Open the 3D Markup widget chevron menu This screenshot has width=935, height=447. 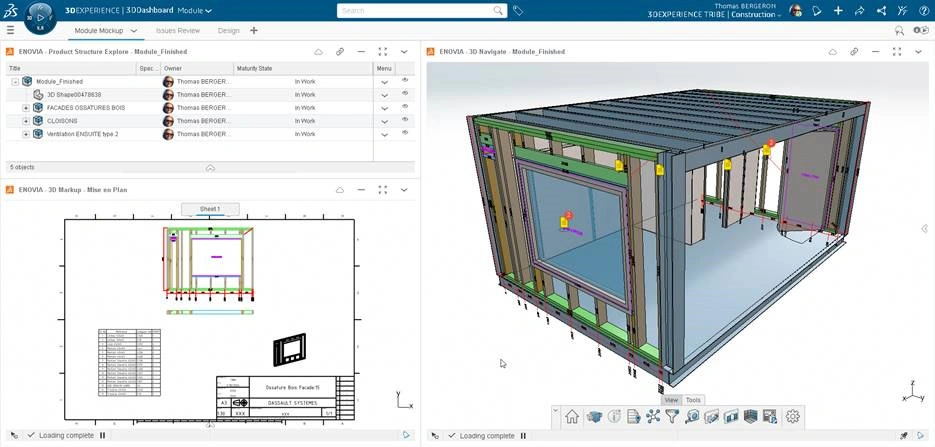(x=404, y=190)
